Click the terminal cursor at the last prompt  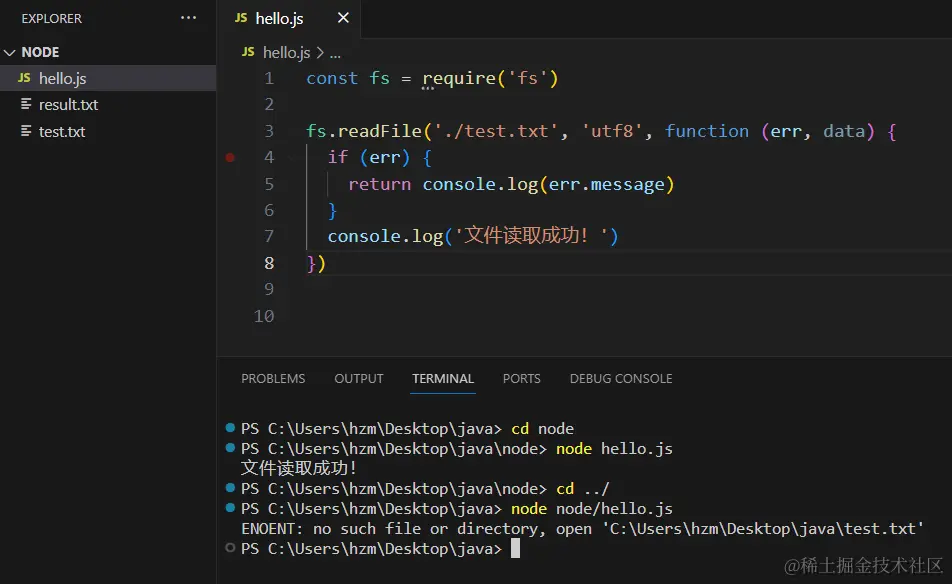515,549
